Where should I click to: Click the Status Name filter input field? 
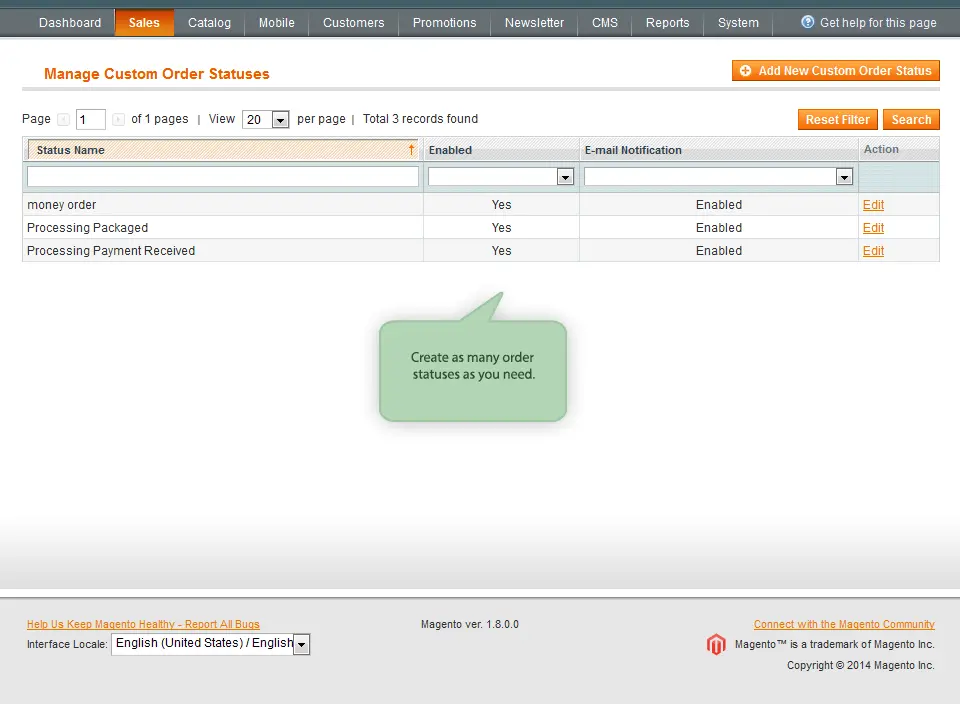click(222, 176)
